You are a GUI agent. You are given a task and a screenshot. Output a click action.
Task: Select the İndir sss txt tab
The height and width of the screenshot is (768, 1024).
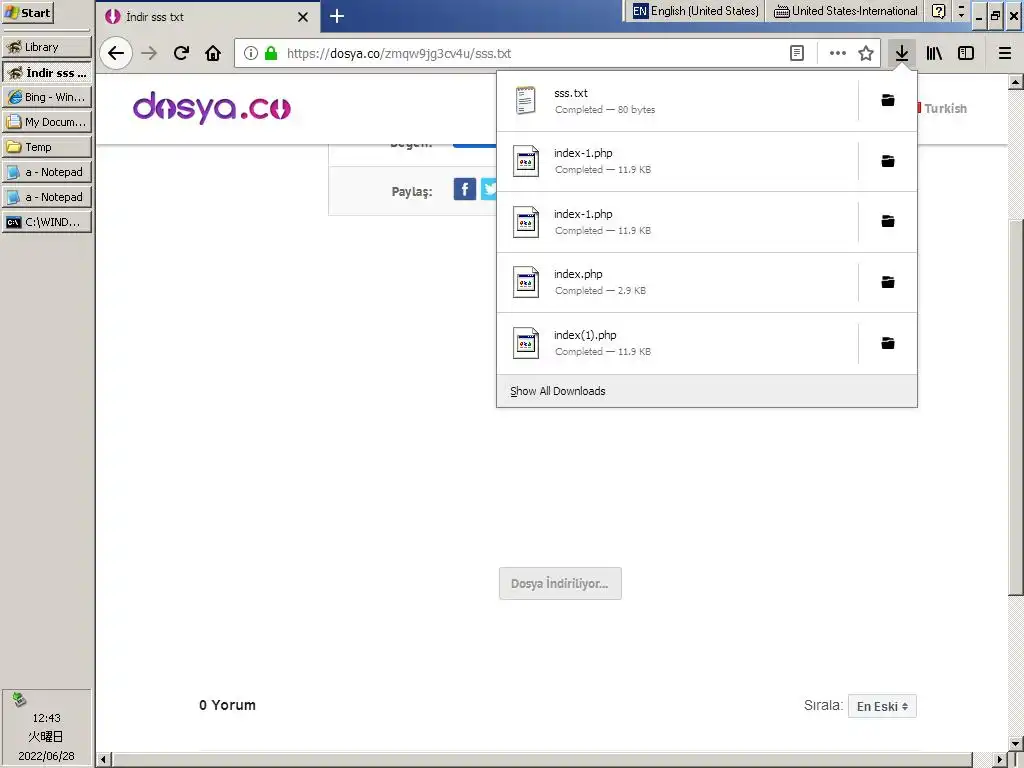(x=209, y=17)
